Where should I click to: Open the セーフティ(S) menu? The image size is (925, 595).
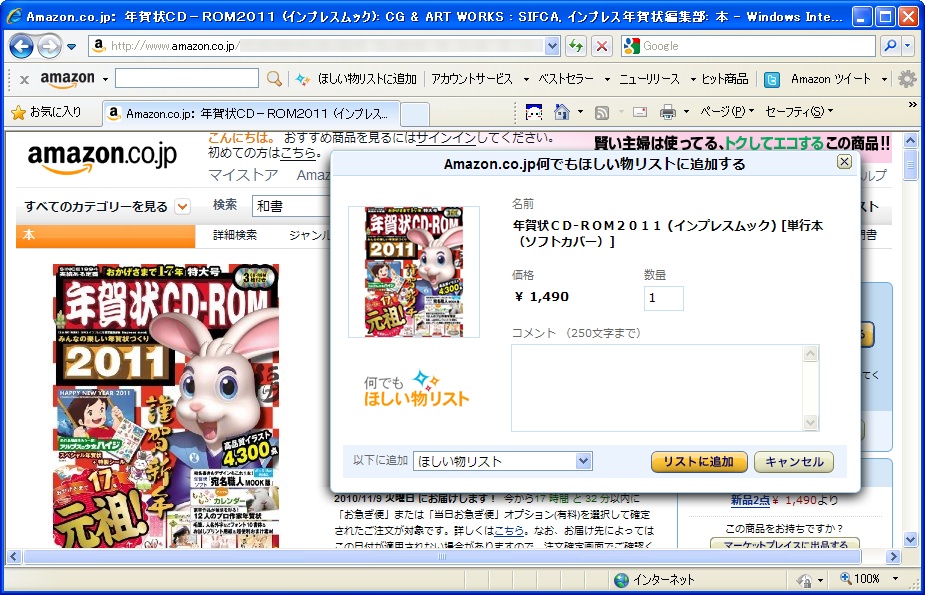point(799,111)
